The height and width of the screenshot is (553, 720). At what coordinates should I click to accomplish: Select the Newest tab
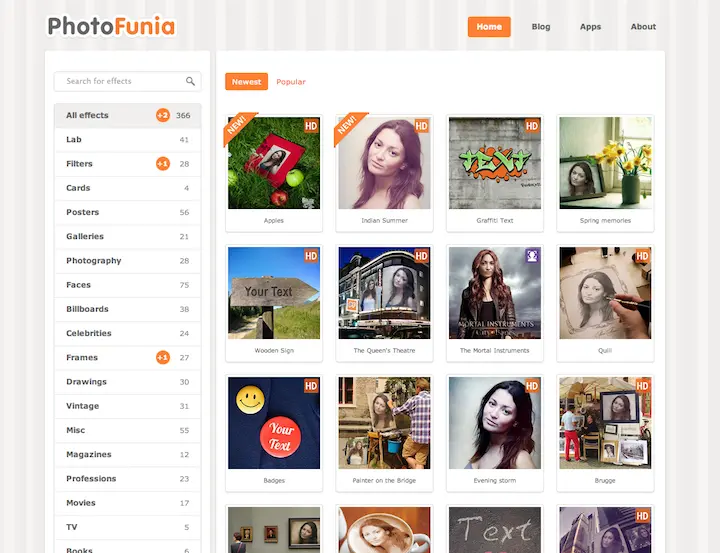coord(246,82)
